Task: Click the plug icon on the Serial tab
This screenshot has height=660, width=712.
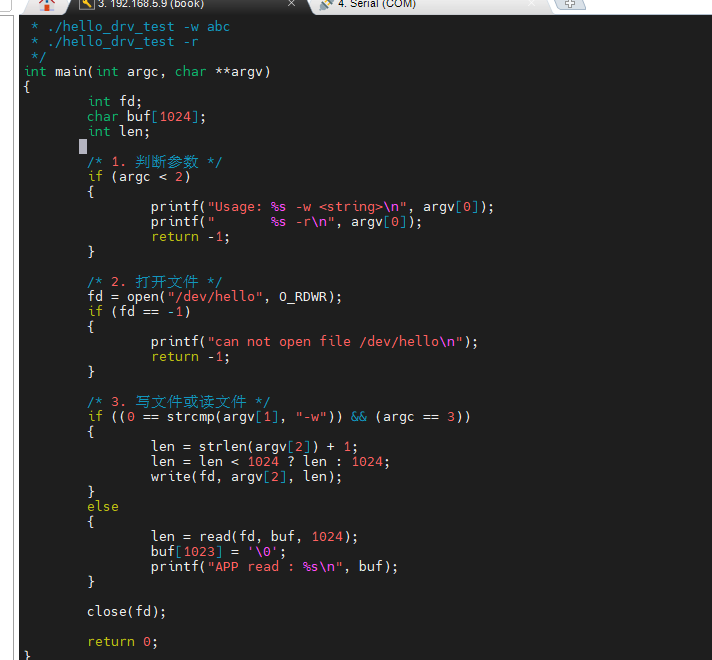Action: [x=326, y=5]
